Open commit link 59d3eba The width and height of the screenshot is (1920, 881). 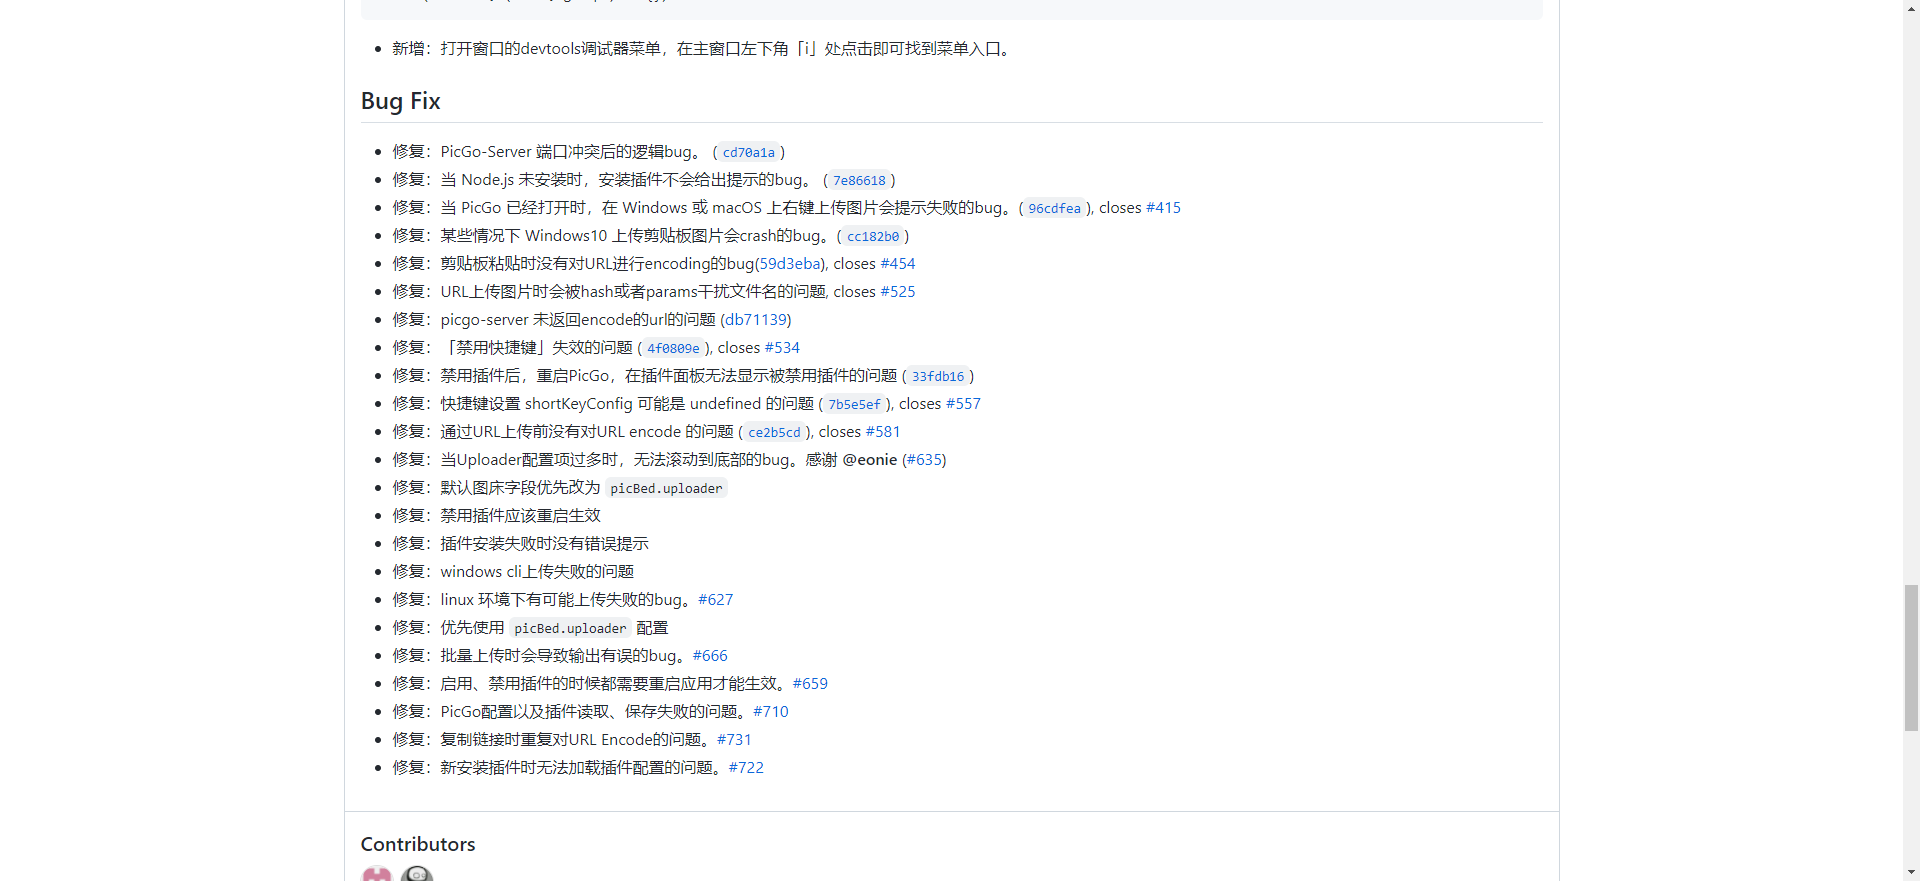pos(790,264)
